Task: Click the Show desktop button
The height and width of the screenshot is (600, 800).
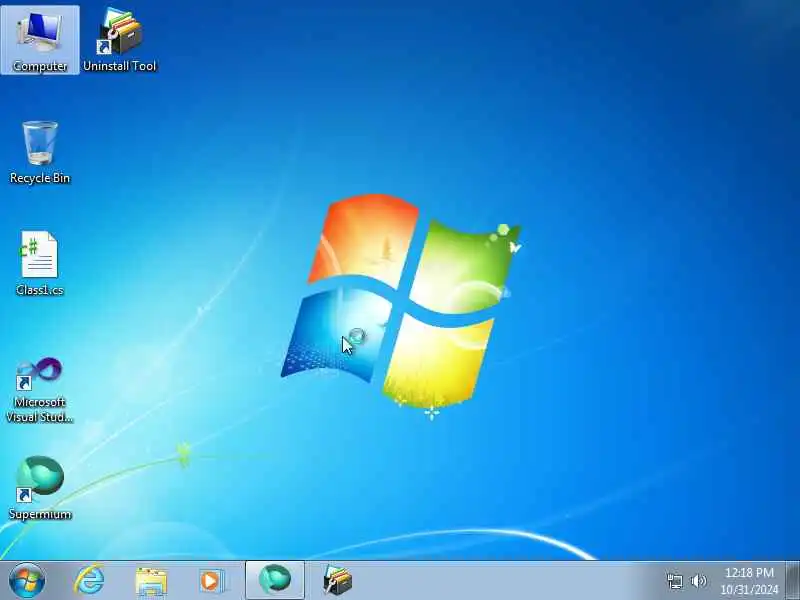Action: [x=792, y=581]
